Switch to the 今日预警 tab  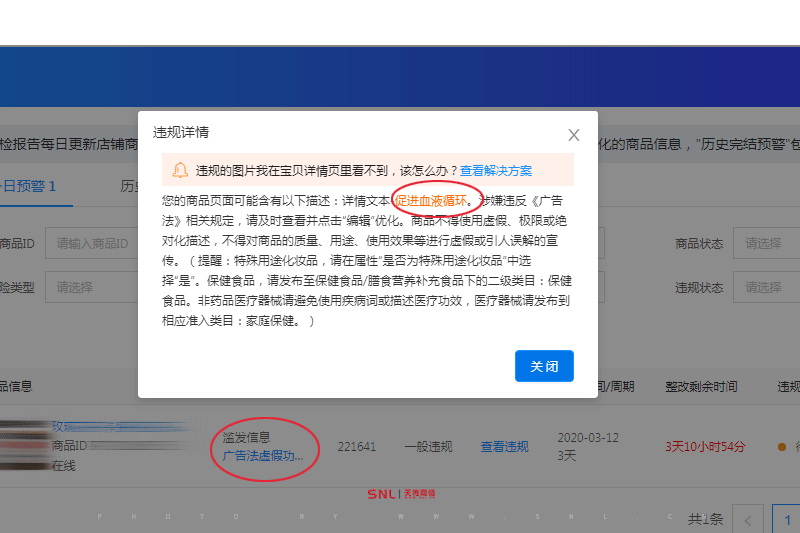30,186
